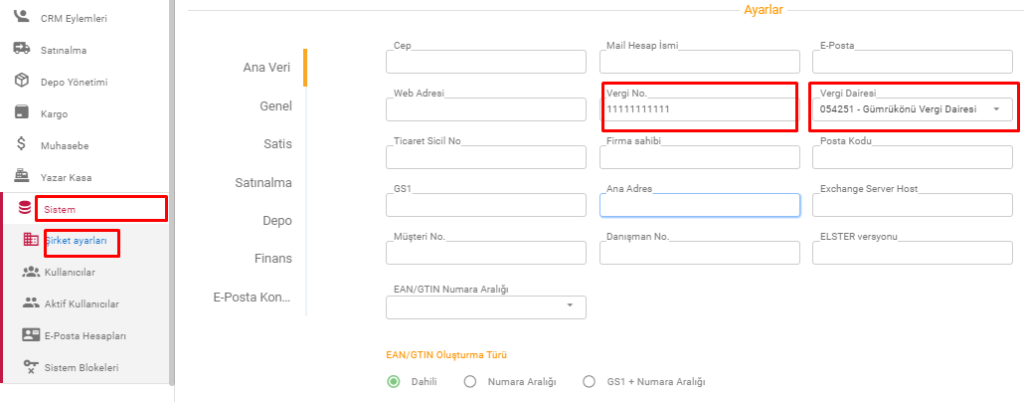Open Muhasebe via dollar sign icon

(x=22, y=144)
